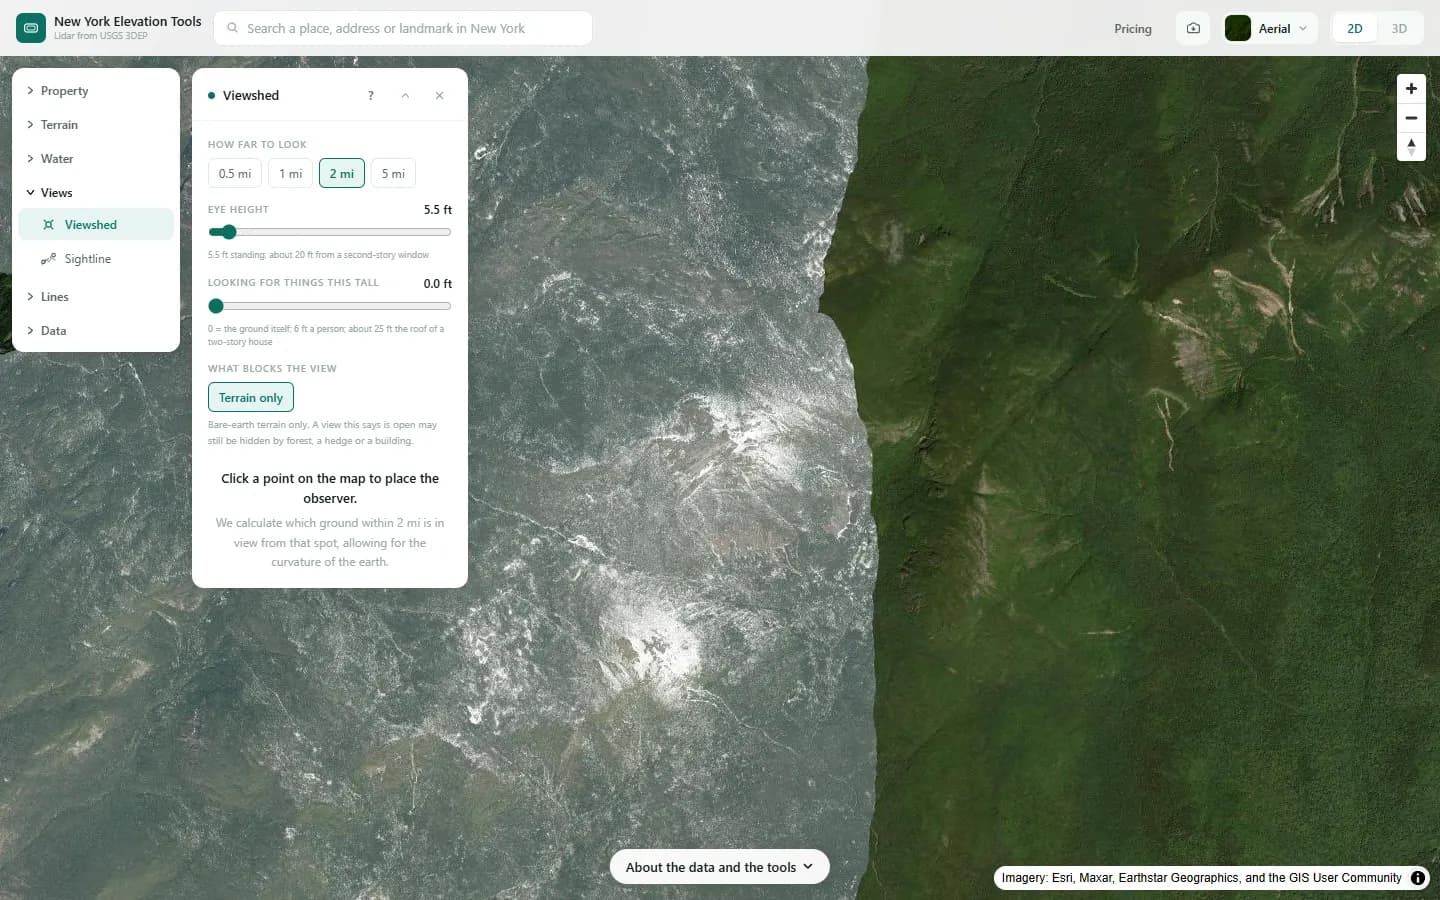Click the HOW FAR TO LOOK label
This screenshot has width=1440, height=900.
(x=257, y=145)
